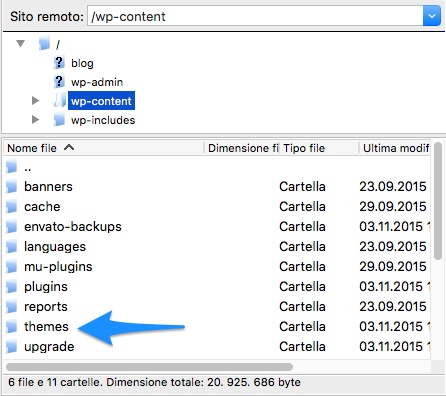This screenshot has height=396, width=446.
Task: Select the cache file name
Action: pos(42,207)
